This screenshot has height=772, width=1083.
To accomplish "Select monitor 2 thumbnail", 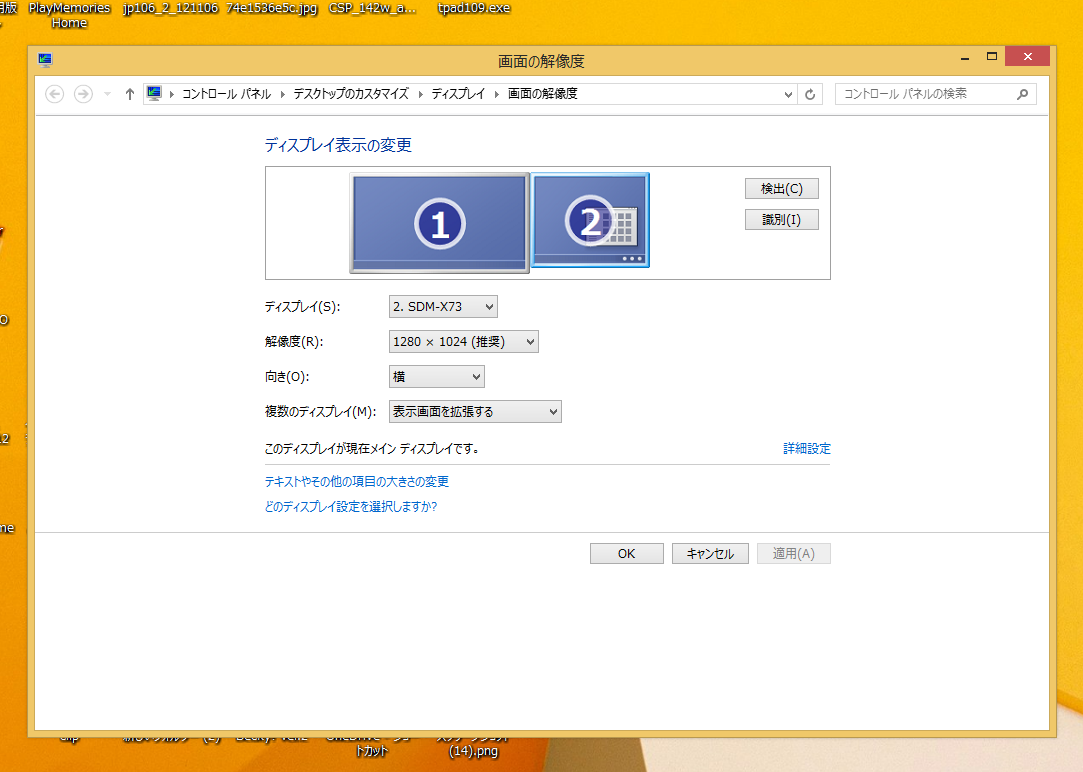I will click(590, 220).
